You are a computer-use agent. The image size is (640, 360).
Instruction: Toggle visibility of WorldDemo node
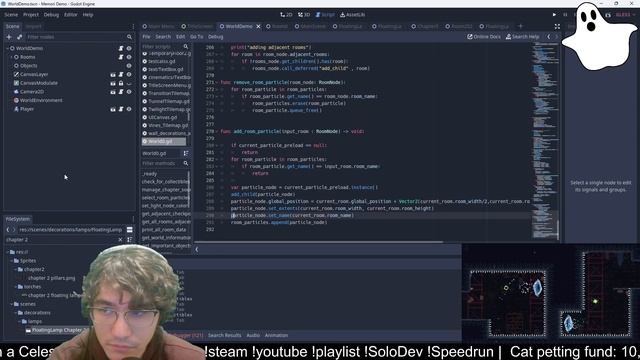click(129, 48)
